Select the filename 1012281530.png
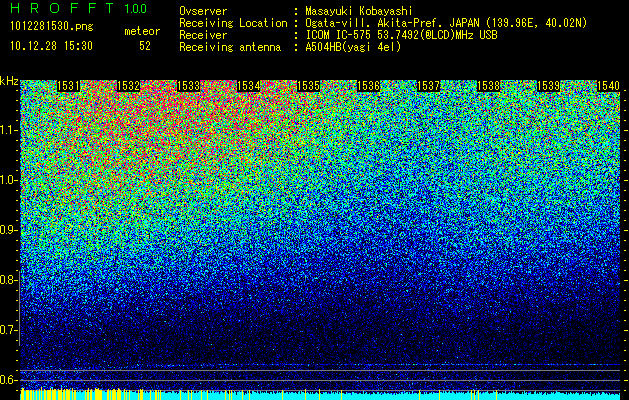Viewport: 629px width, 400px height. (x=52, y=27)
